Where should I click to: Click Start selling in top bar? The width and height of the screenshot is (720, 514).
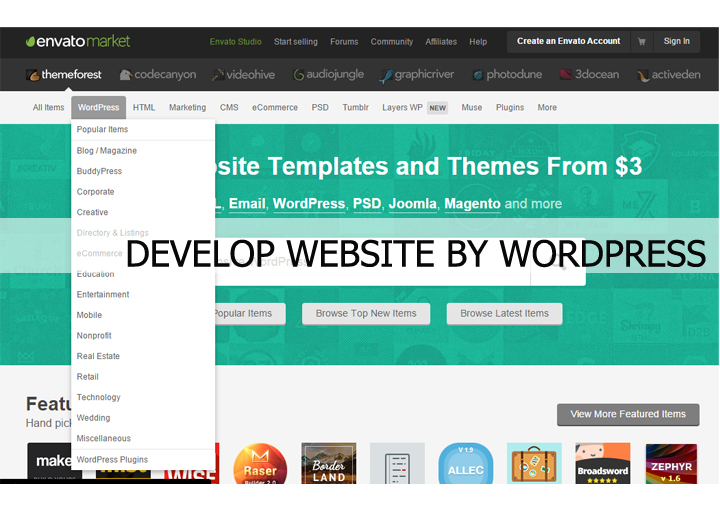(296, 42)
